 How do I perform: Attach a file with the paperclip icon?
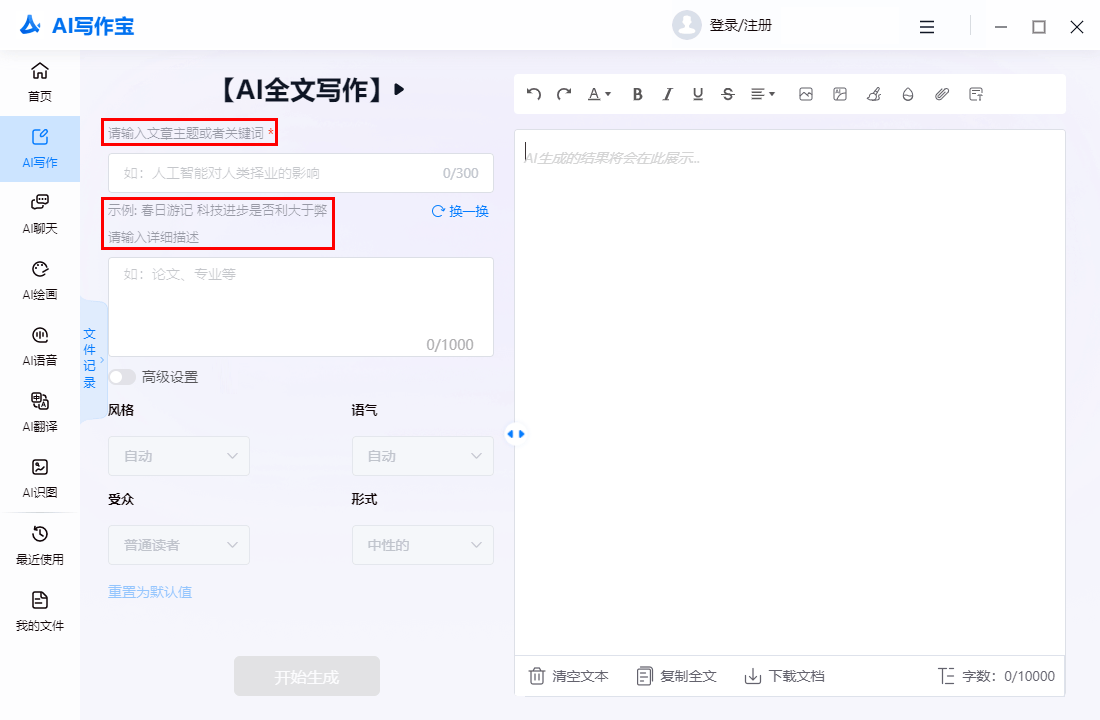click(x=941, y=93)
